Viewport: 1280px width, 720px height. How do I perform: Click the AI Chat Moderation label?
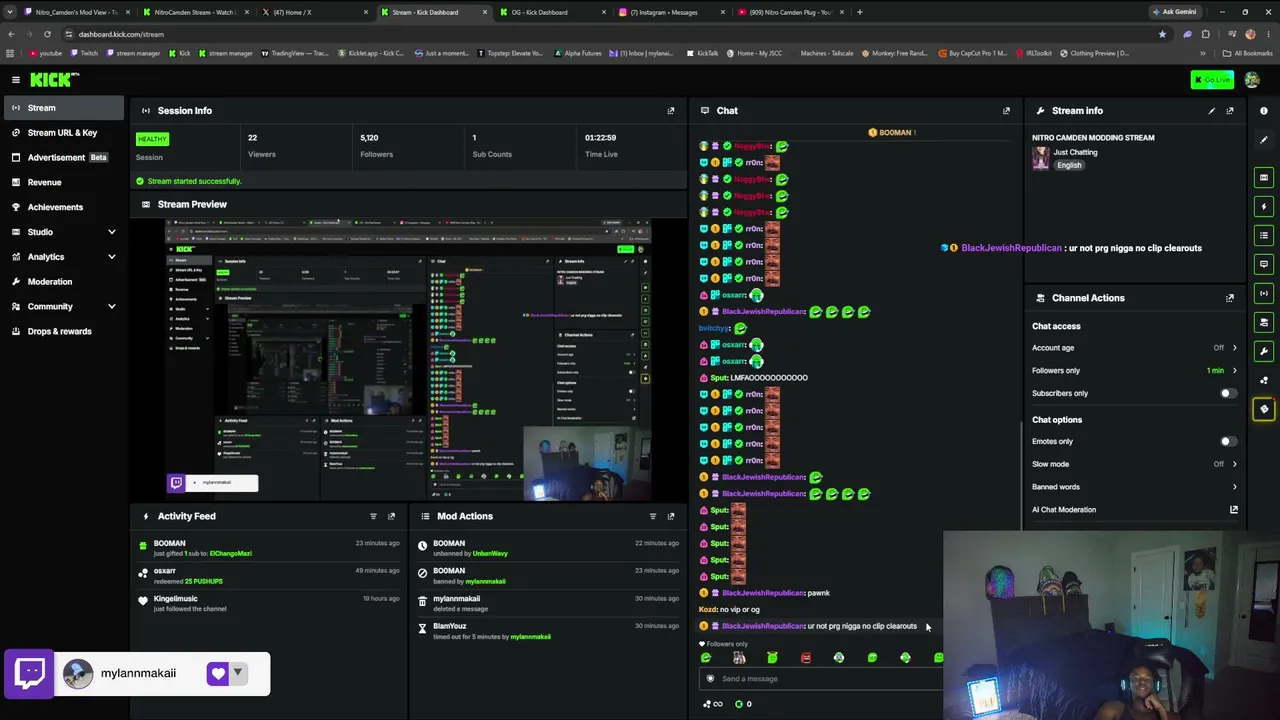coord(1064,510)
